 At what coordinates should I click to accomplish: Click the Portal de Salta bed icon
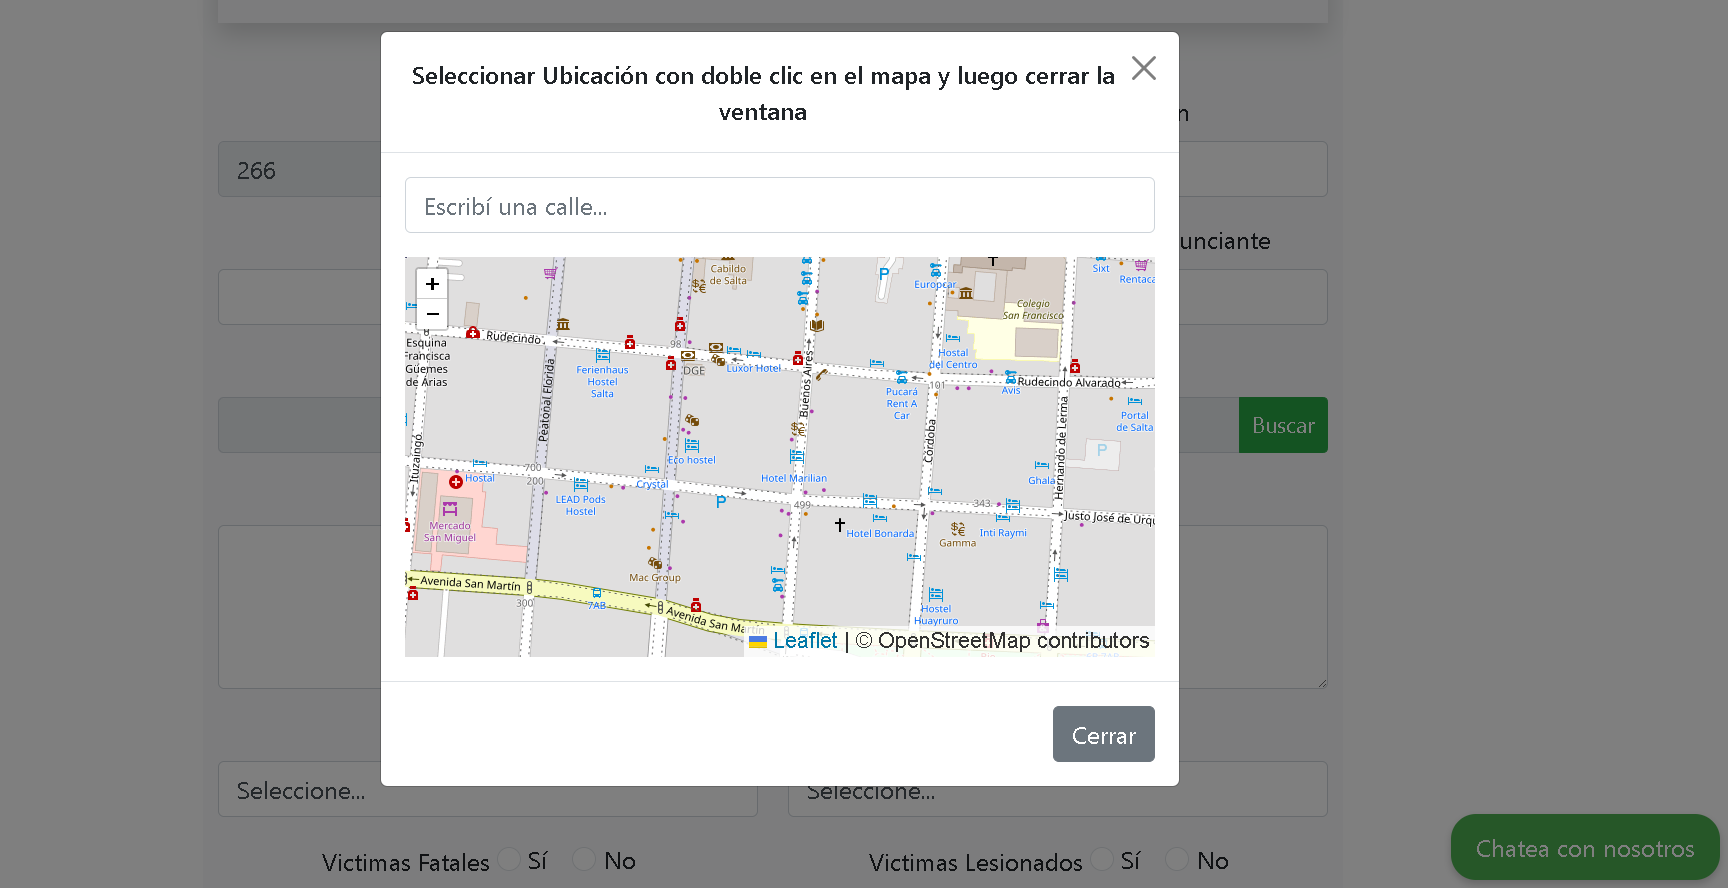coord(1134,402)
